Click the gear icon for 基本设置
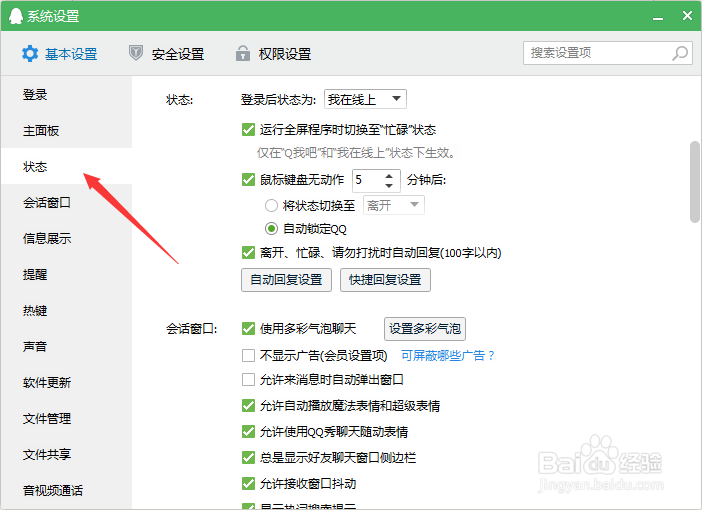 (30, 54)
